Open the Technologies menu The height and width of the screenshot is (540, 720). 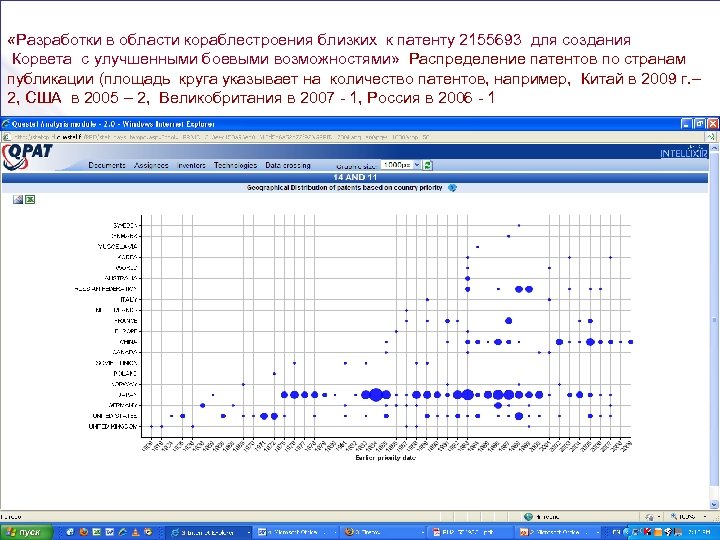coord(235,165)
